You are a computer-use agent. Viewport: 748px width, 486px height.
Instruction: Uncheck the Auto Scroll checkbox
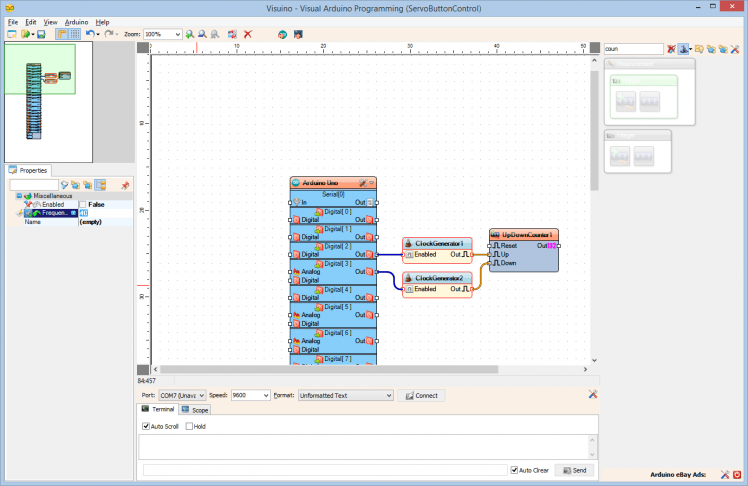coord(146,426)
